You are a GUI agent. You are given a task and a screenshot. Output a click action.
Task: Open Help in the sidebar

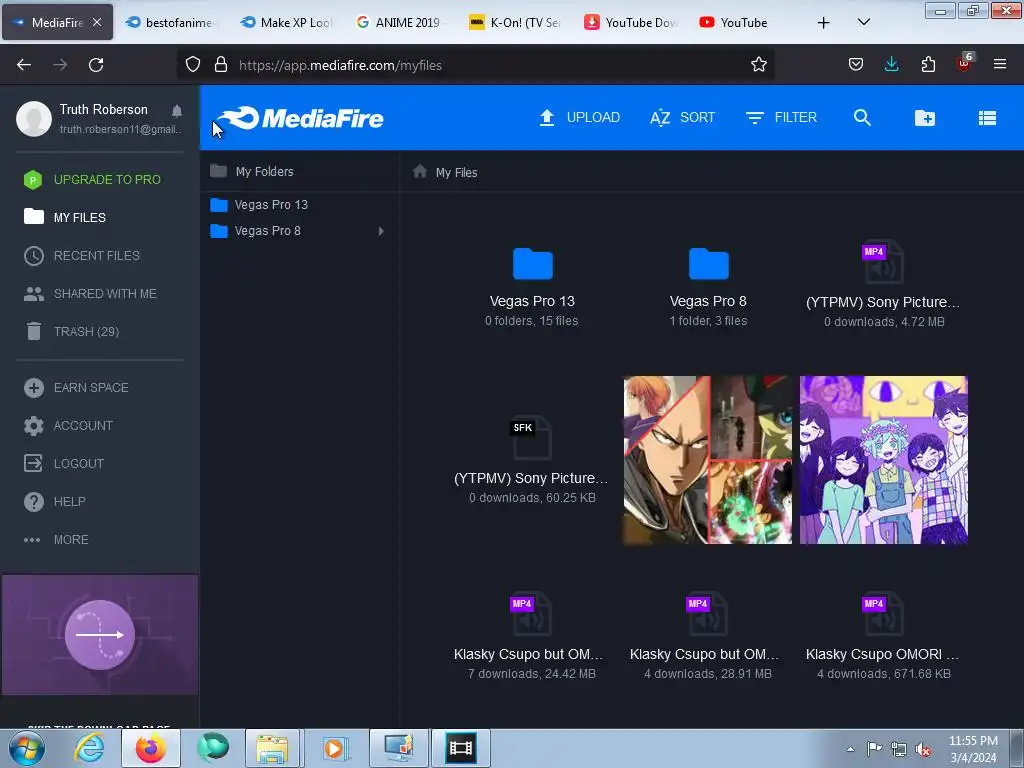(x=55, y=502)
